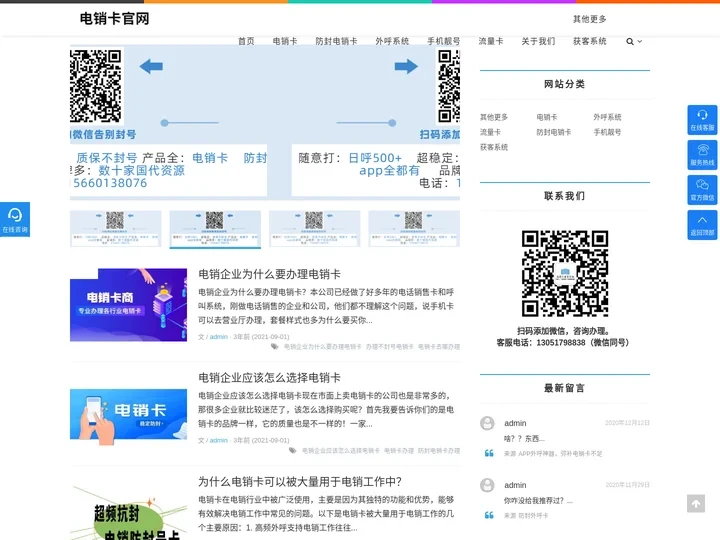Open 手机靓号 navigation menu item
The image size is (720, 540).
click(444, 41)
